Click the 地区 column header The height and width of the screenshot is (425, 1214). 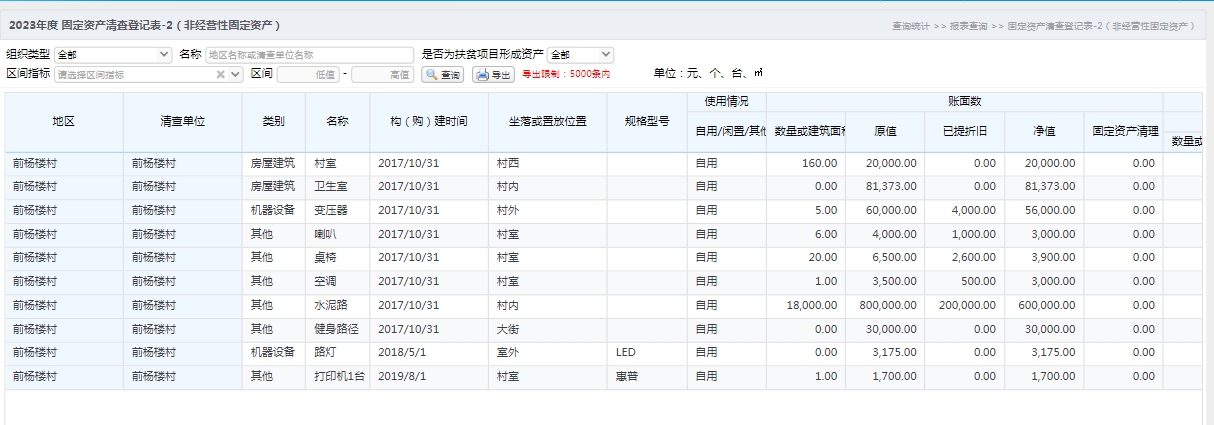tap(64, 121)
